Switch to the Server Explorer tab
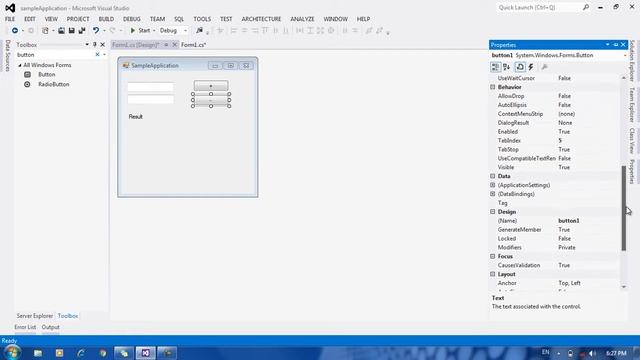The height and width of the screenshot is (360, 640). (x=35, y=316)
